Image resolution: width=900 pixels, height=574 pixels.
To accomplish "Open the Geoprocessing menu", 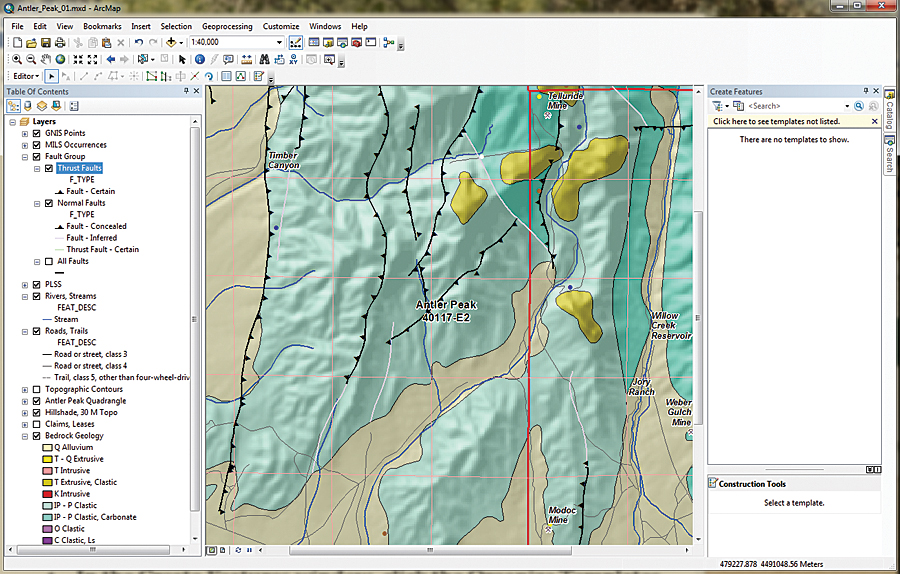I will pos(228,26).
